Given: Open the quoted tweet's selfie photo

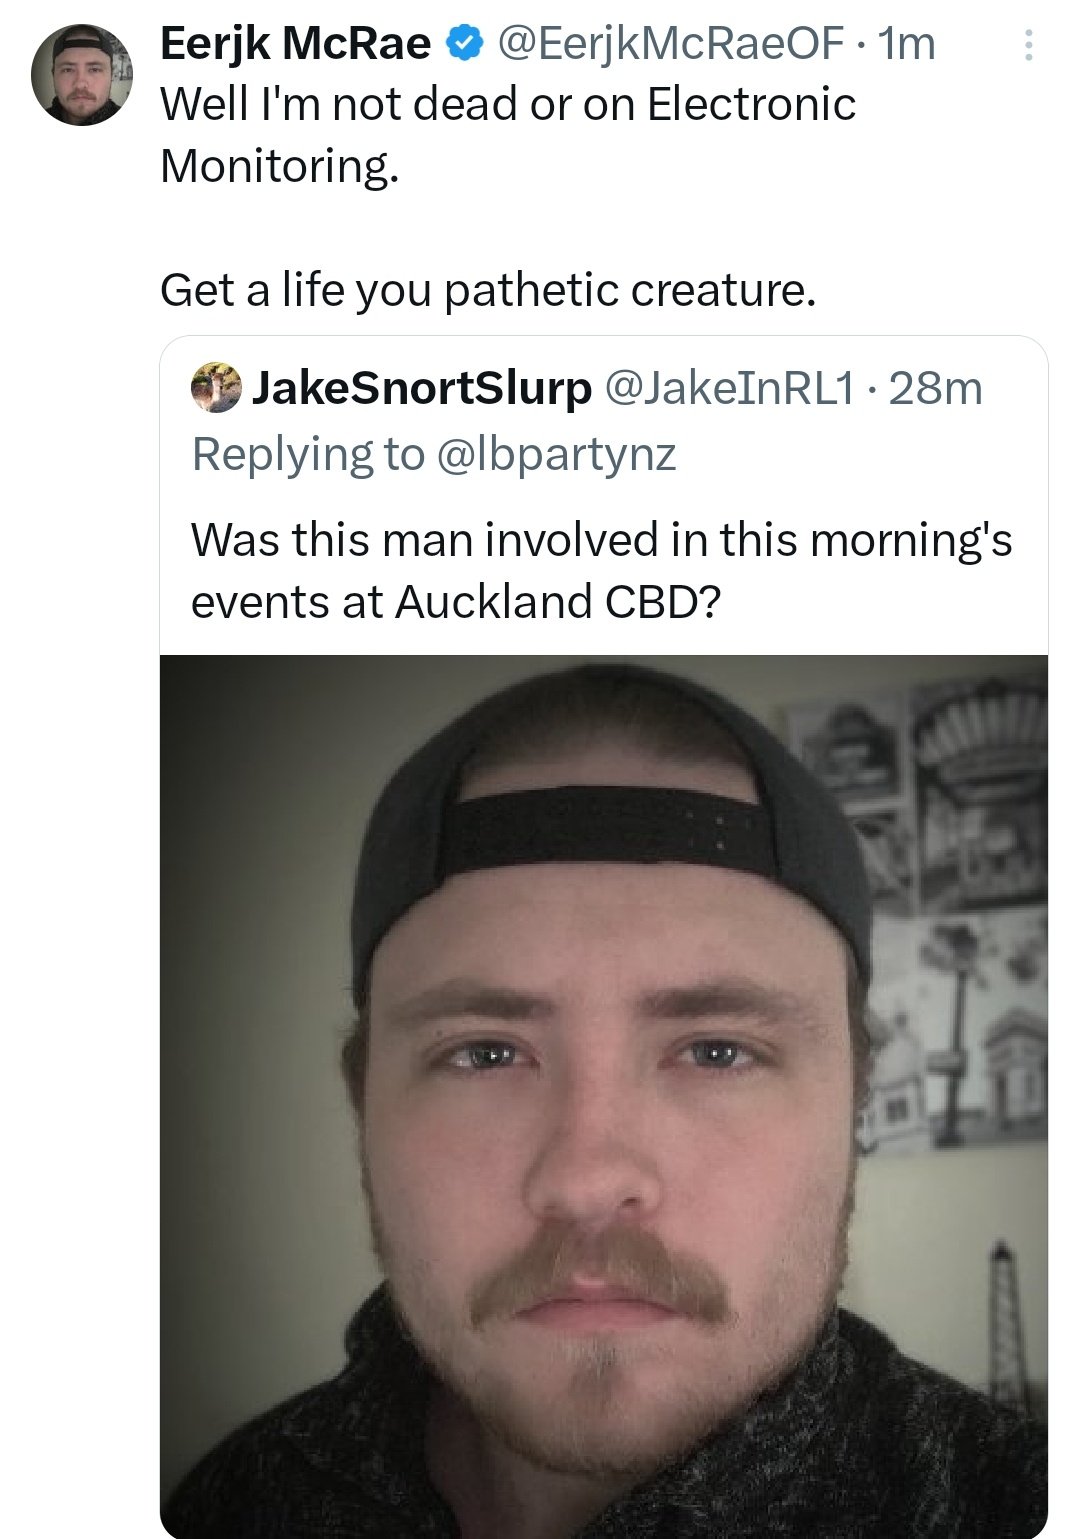Looking at the screenshot, I should click(x=604, y=1095).
